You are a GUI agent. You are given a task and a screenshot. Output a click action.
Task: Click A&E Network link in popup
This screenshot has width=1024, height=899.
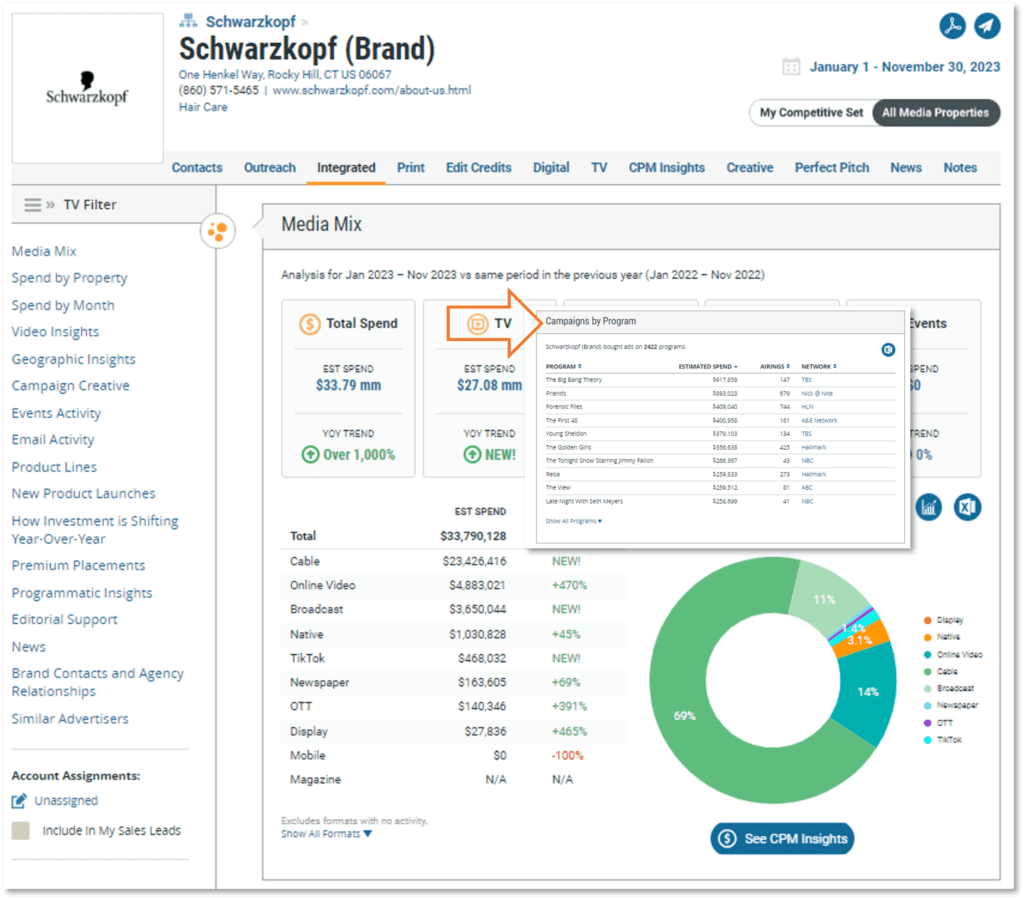click(x=819, y=420)
